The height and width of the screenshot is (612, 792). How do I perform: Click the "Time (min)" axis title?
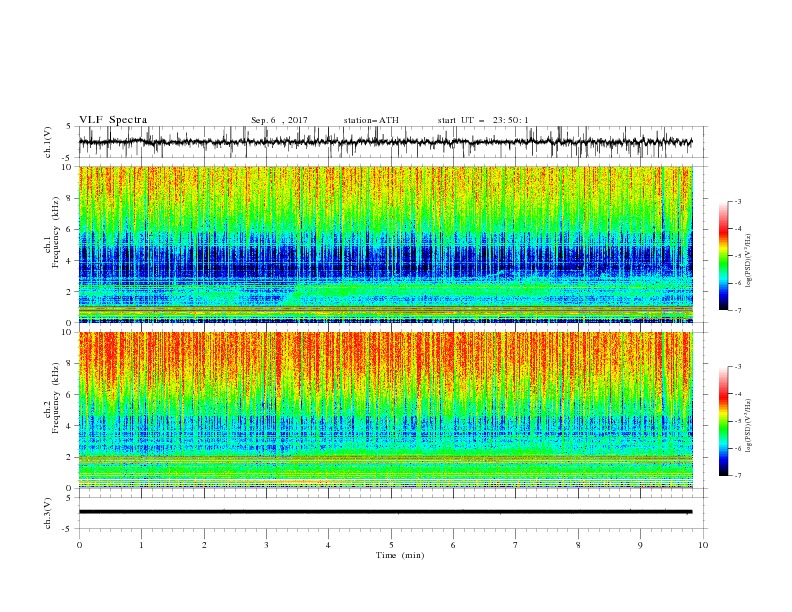(x=400, y=555)
